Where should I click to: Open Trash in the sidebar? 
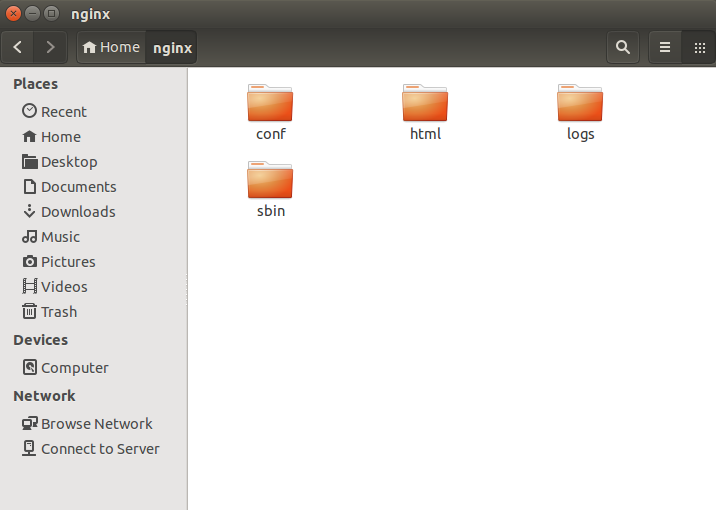pos(94,312)
